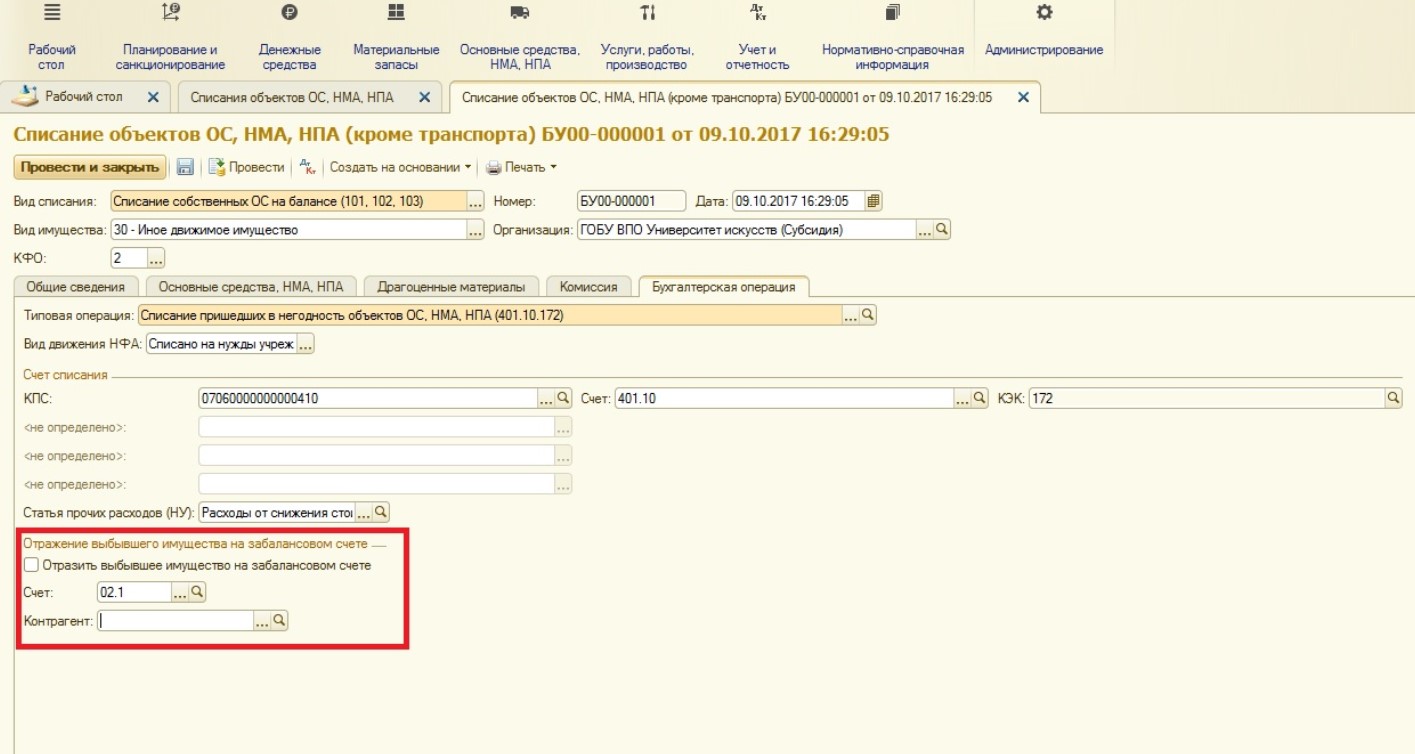
Task: Switch to the Драгоценные материалы tab
Action: (452, 287)
